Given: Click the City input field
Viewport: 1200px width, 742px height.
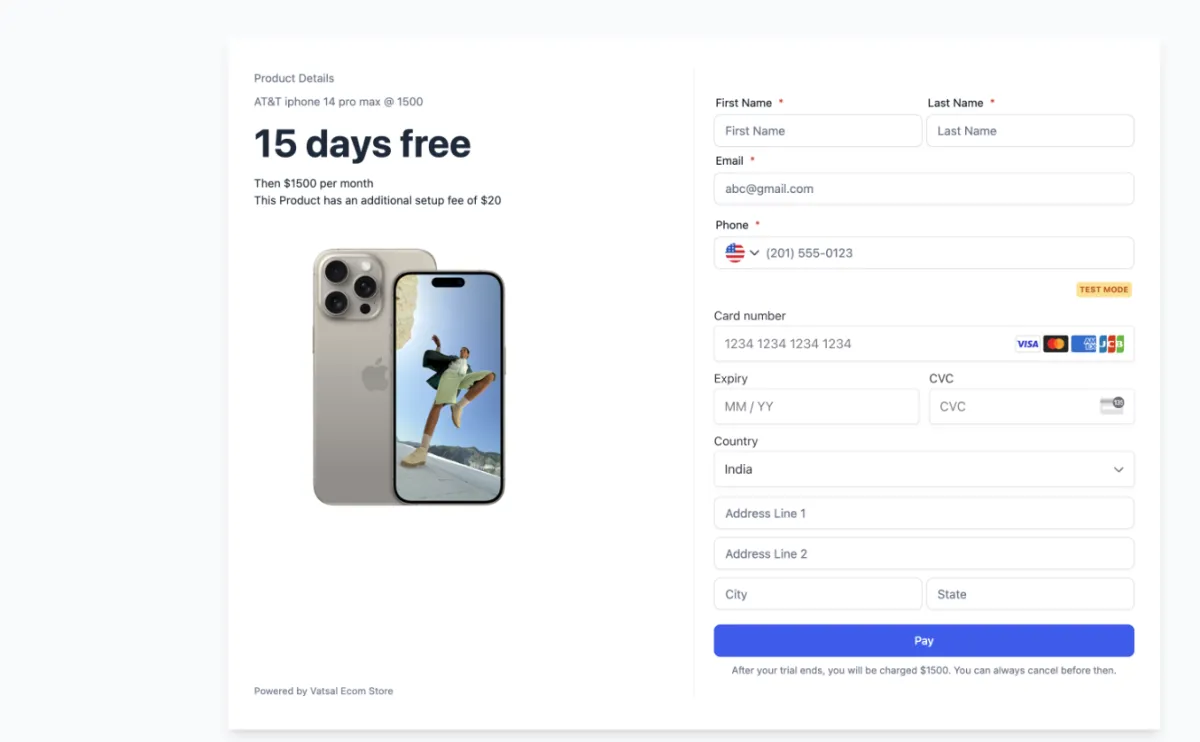Looking at the screenshot, I should pyautogui.click(x=818, y=594).
